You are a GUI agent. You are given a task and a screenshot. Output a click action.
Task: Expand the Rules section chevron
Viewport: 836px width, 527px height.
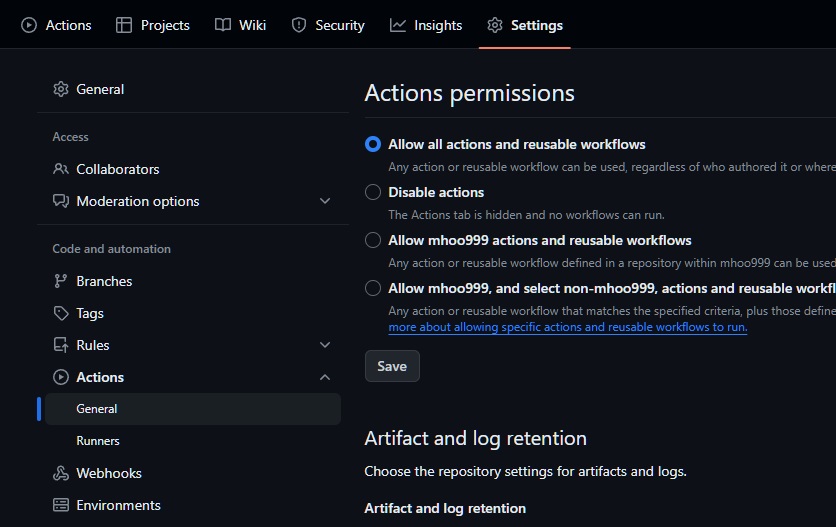[325, 345]
